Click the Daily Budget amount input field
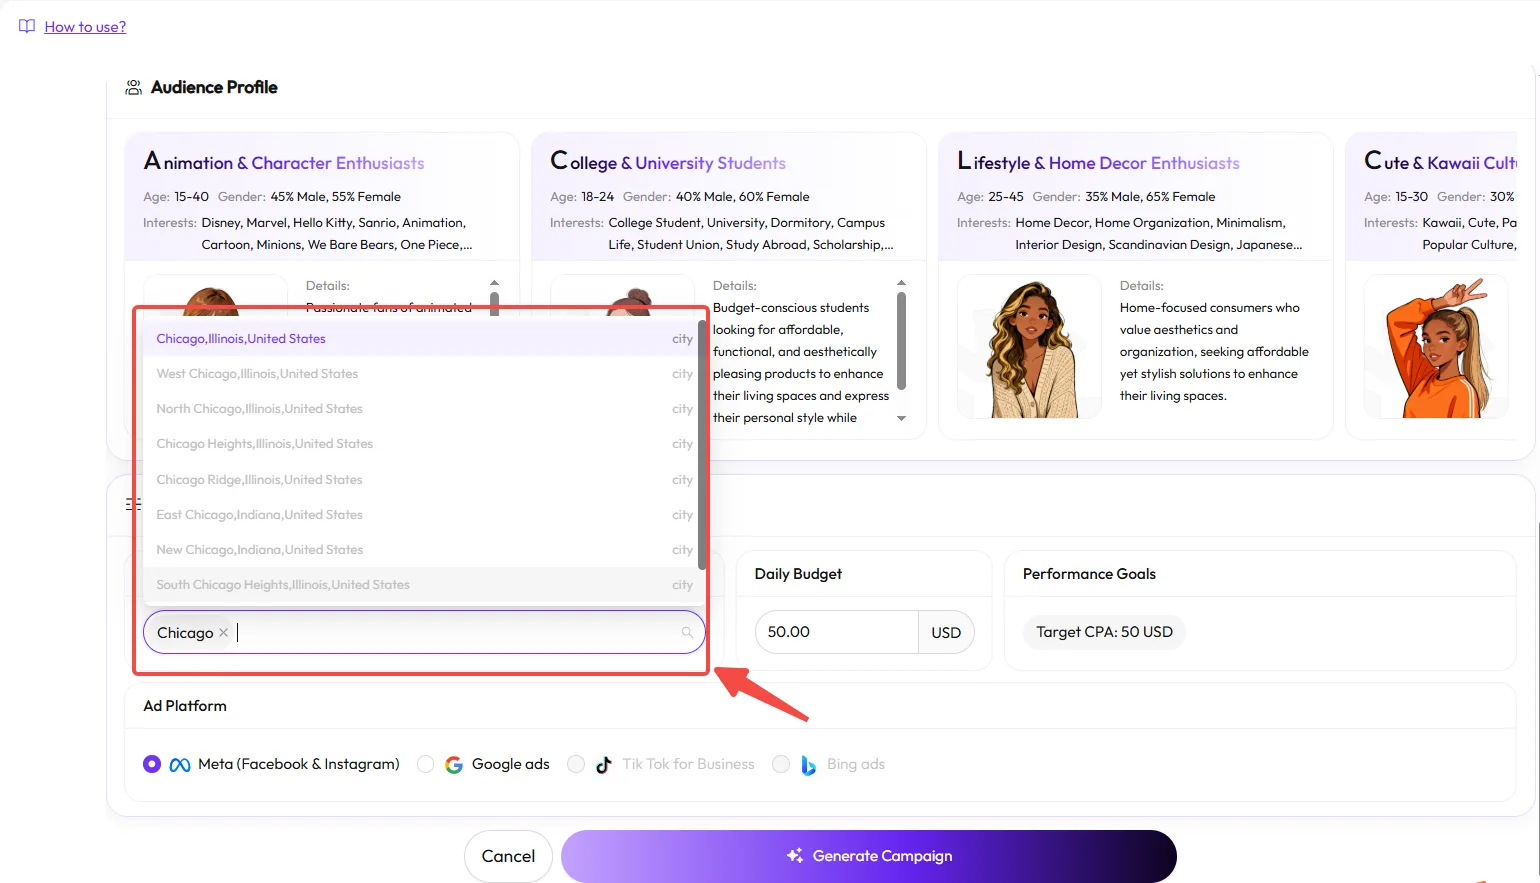Screen dimensions: 1540x883 [836, 632]
